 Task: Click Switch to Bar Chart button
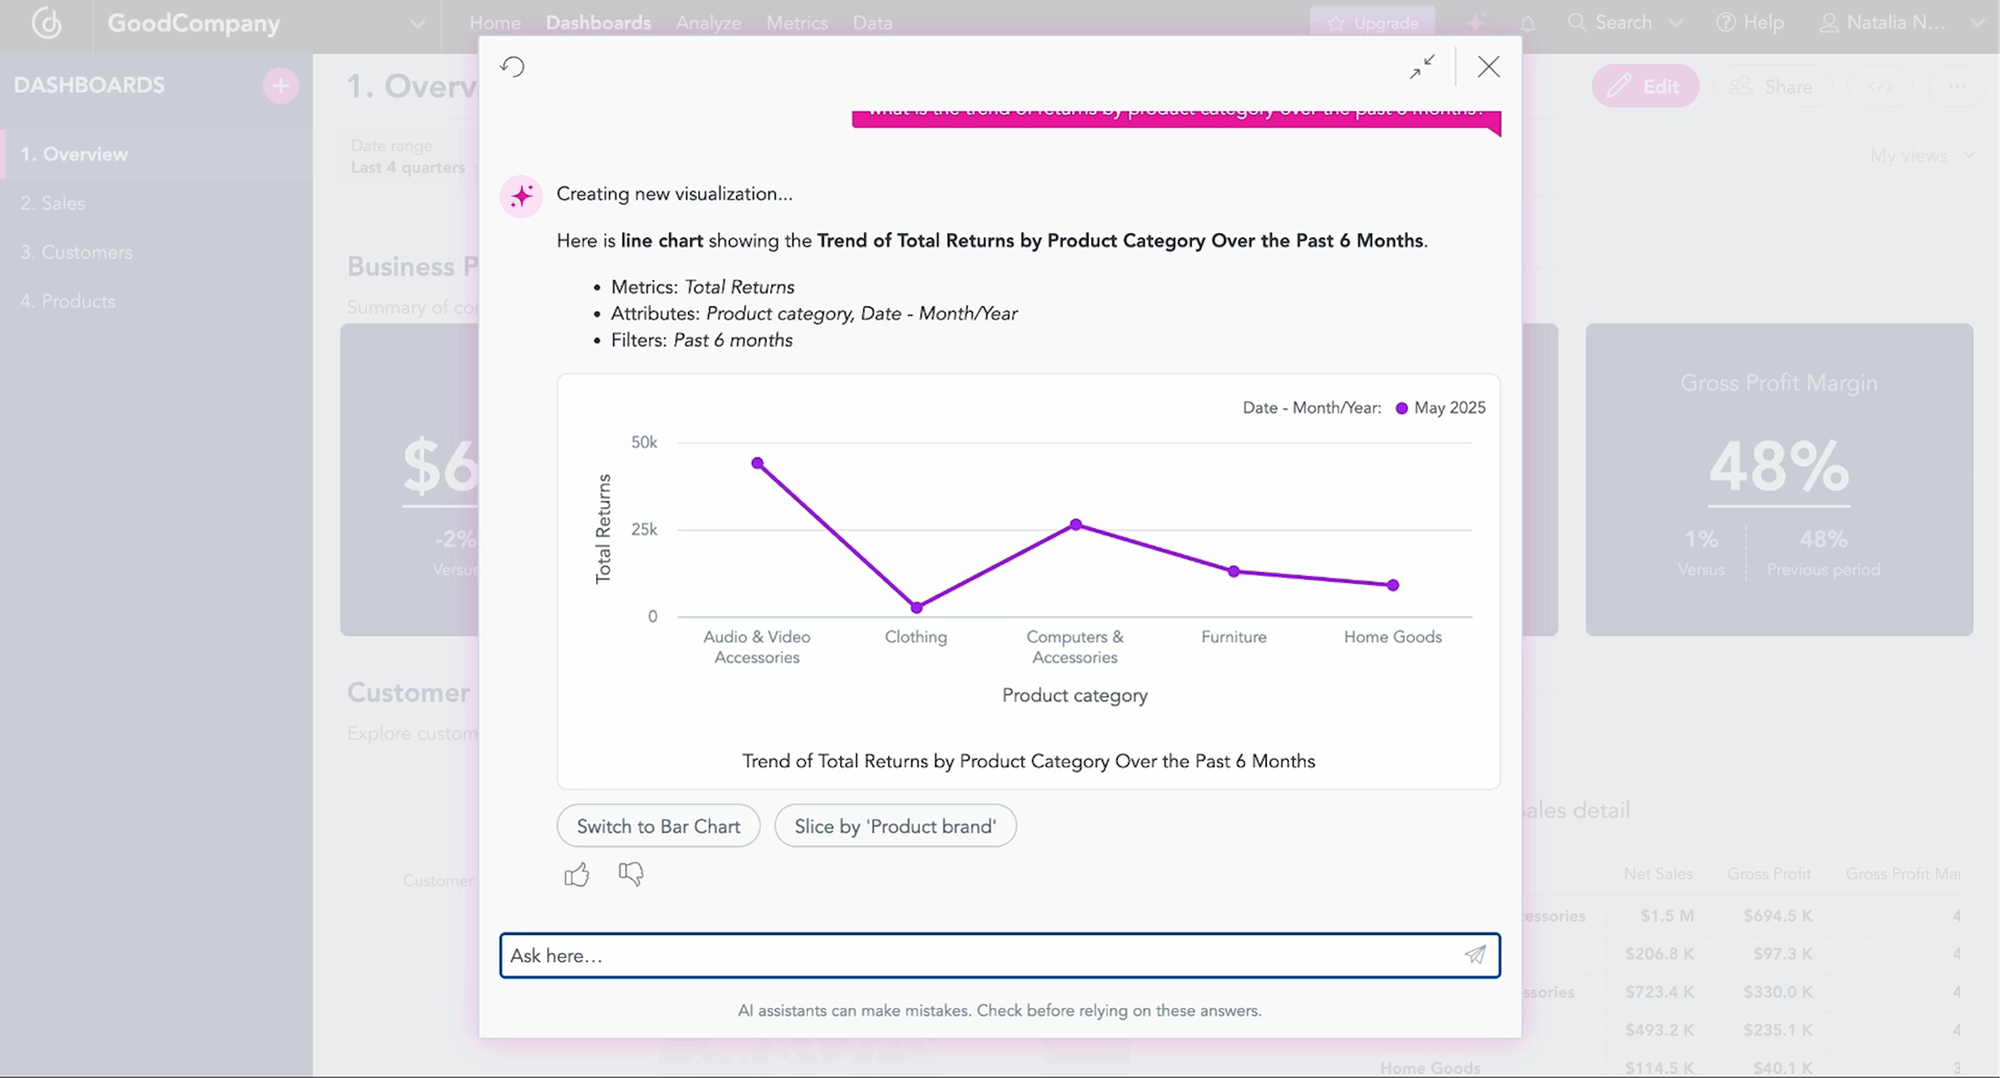click(658, 827)
